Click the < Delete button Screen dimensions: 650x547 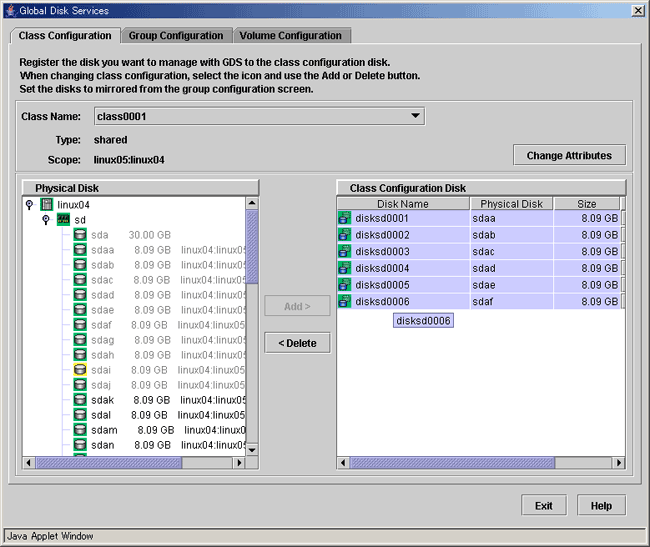[x=297, y=343]
